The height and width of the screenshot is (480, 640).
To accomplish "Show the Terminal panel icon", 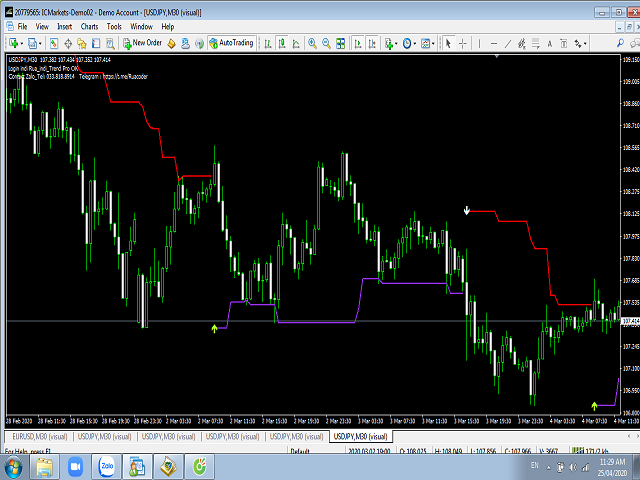I will [x=96, y=43].
